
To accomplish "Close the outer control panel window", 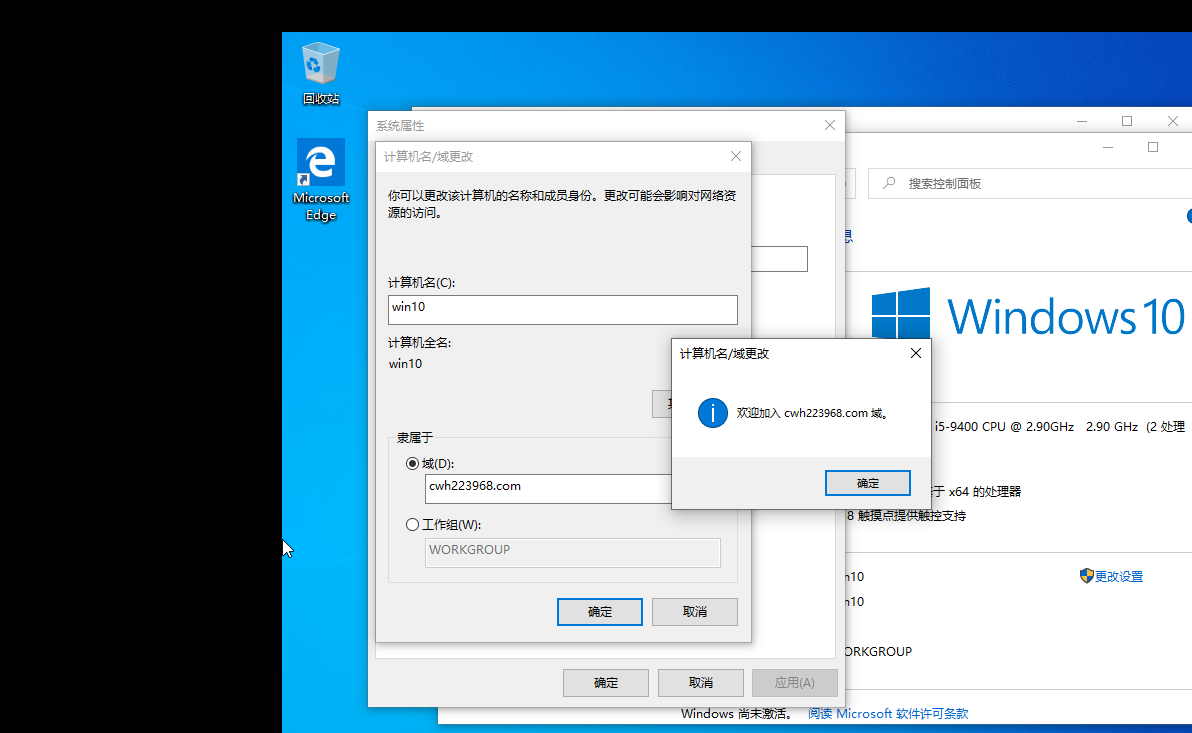I will pyautogui.click(x=1172, y=121).
